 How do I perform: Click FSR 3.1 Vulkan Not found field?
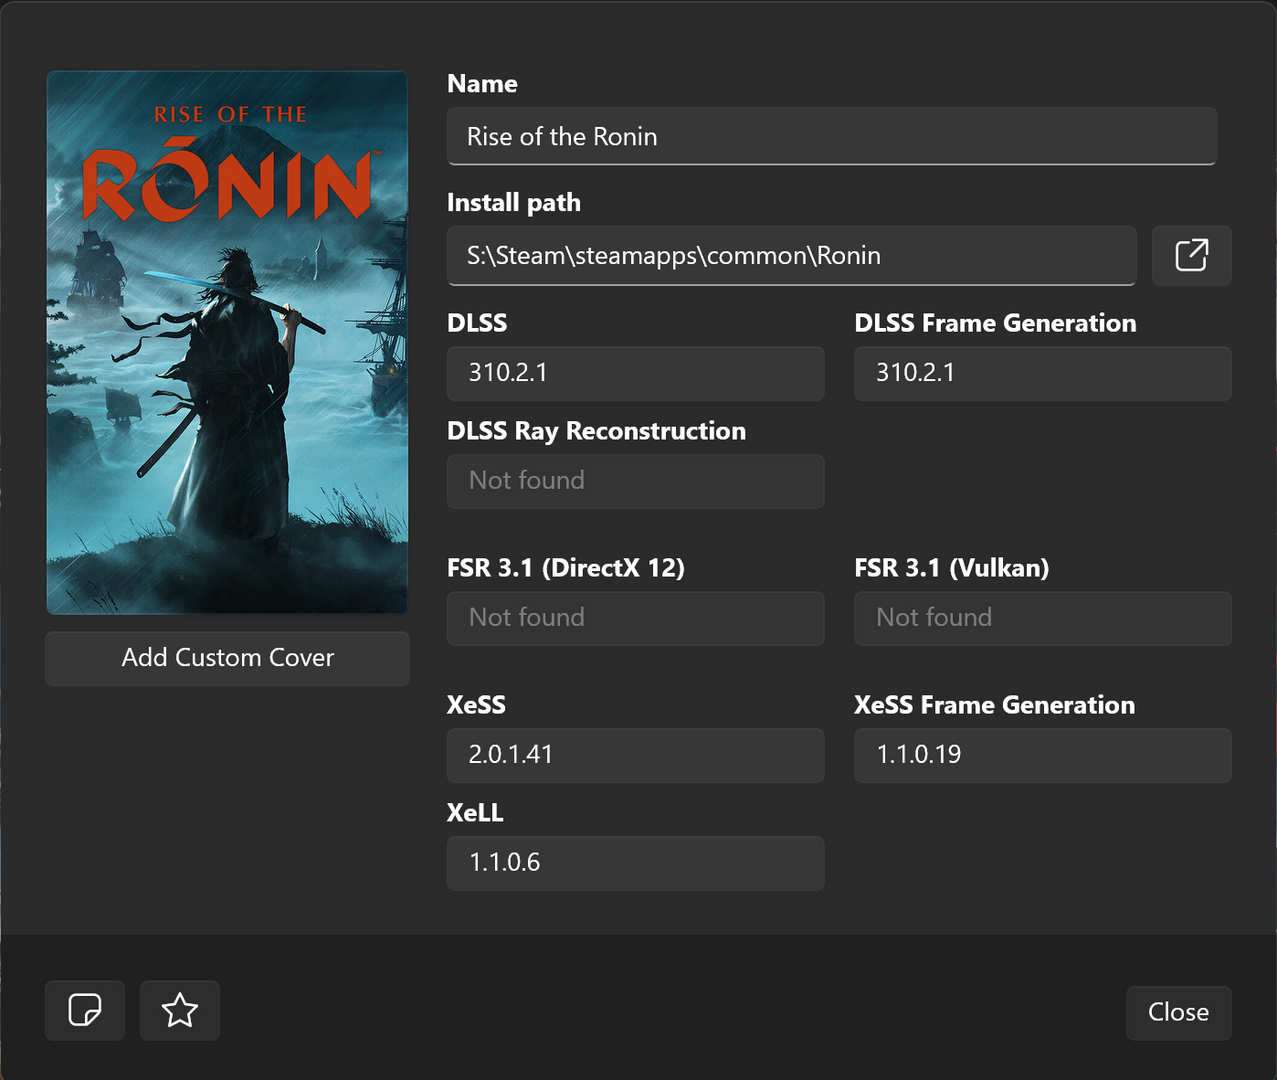pyautogui.click(x=1042, y=618)
